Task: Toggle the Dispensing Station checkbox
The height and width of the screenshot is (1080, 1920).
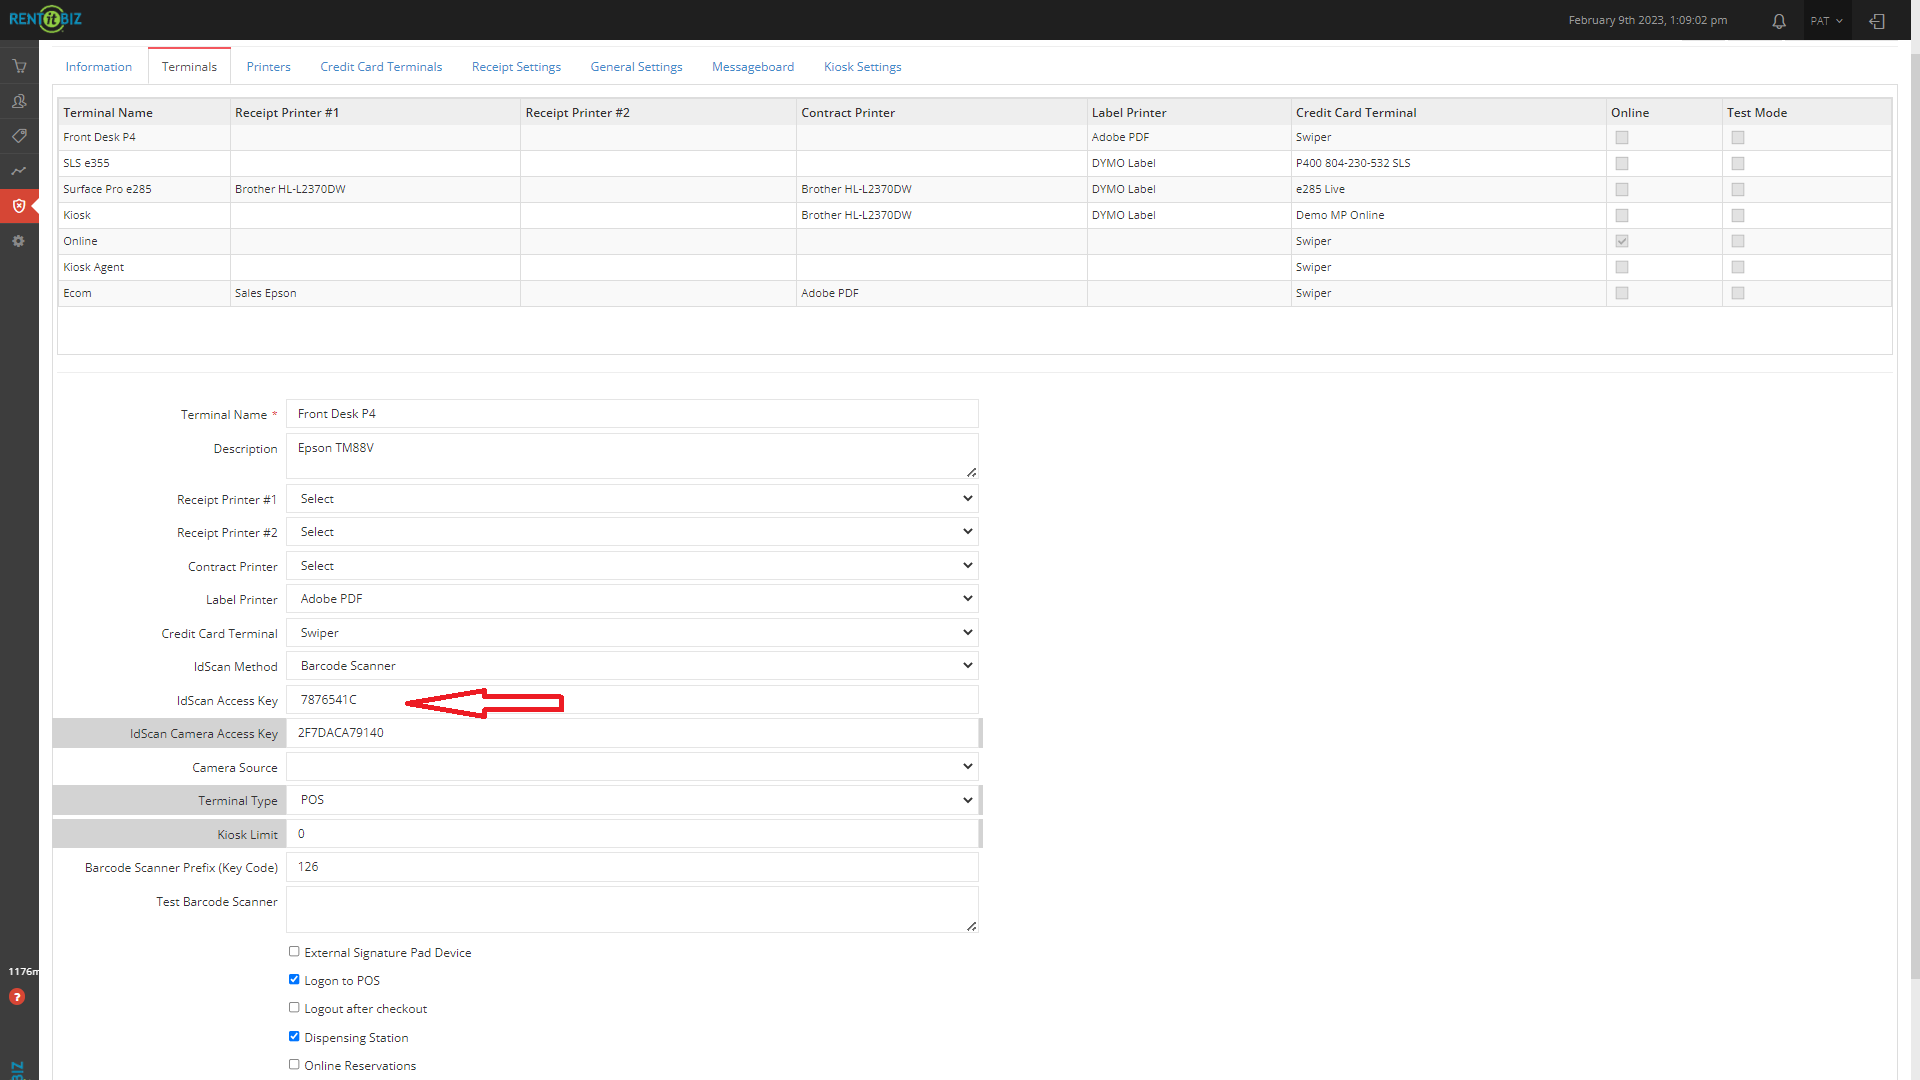Action: [294, 1037]
